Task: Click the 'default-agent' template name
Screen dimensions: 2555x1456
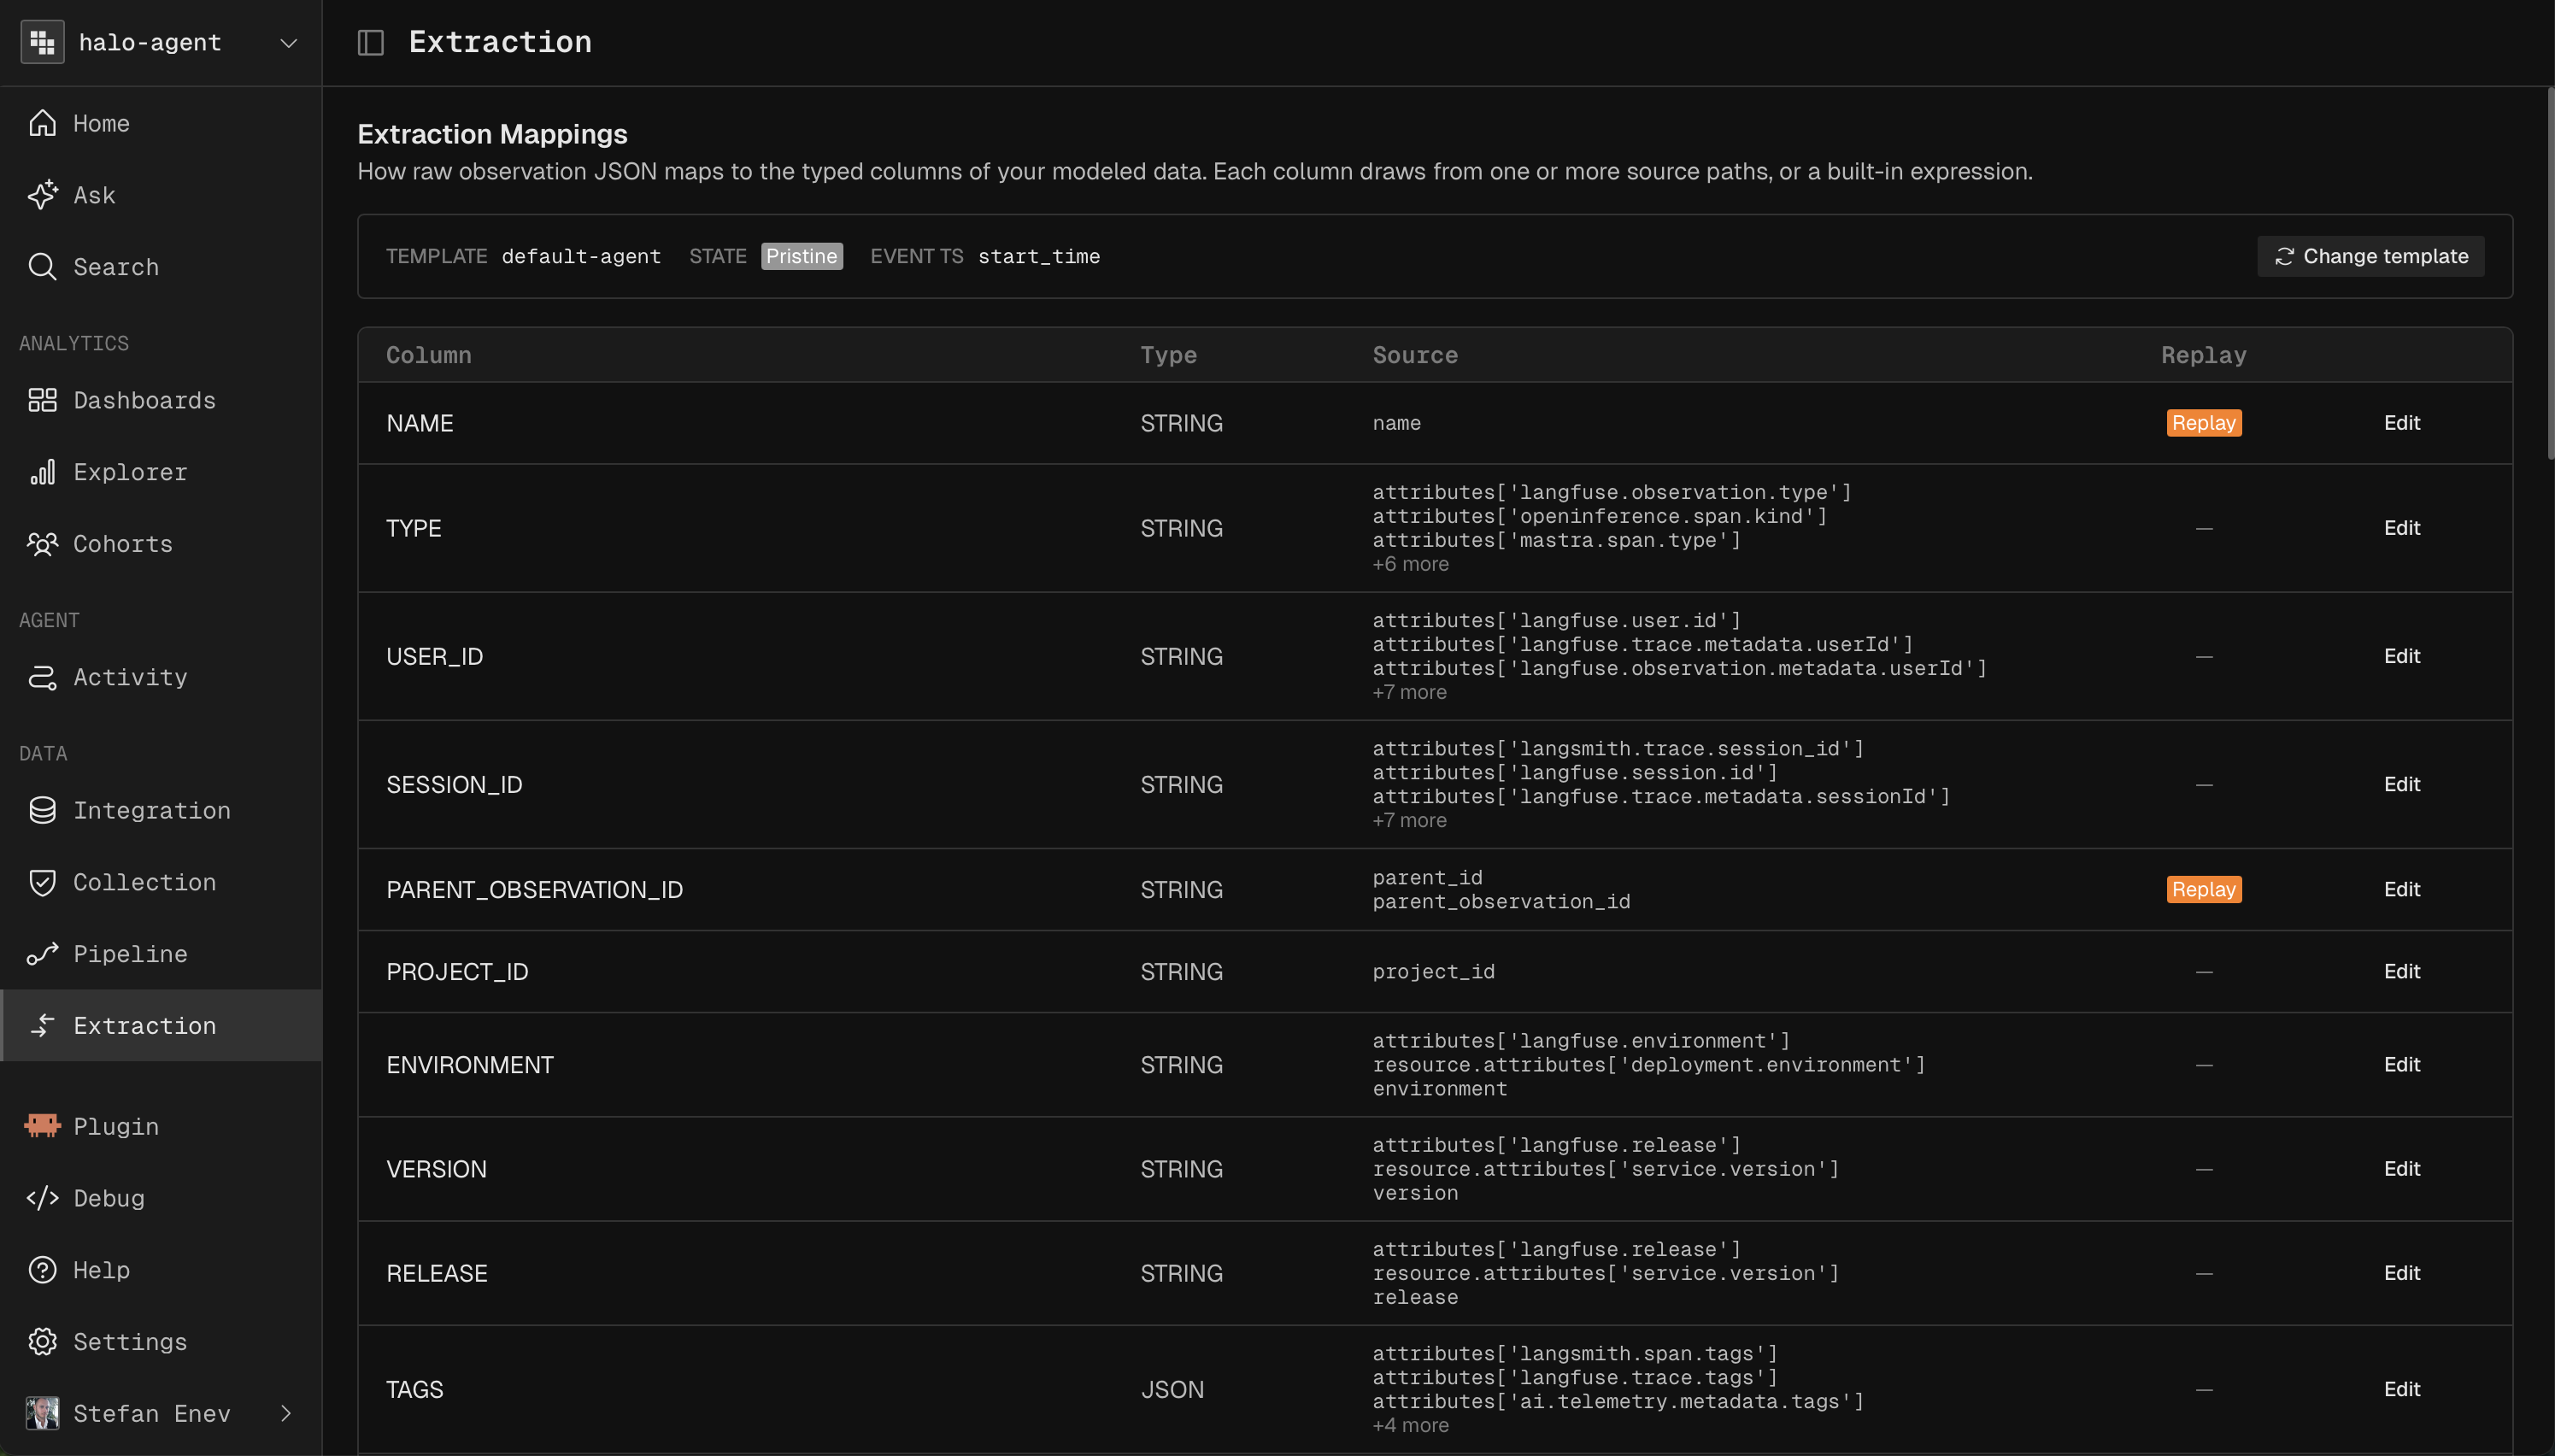Action: 581,256
